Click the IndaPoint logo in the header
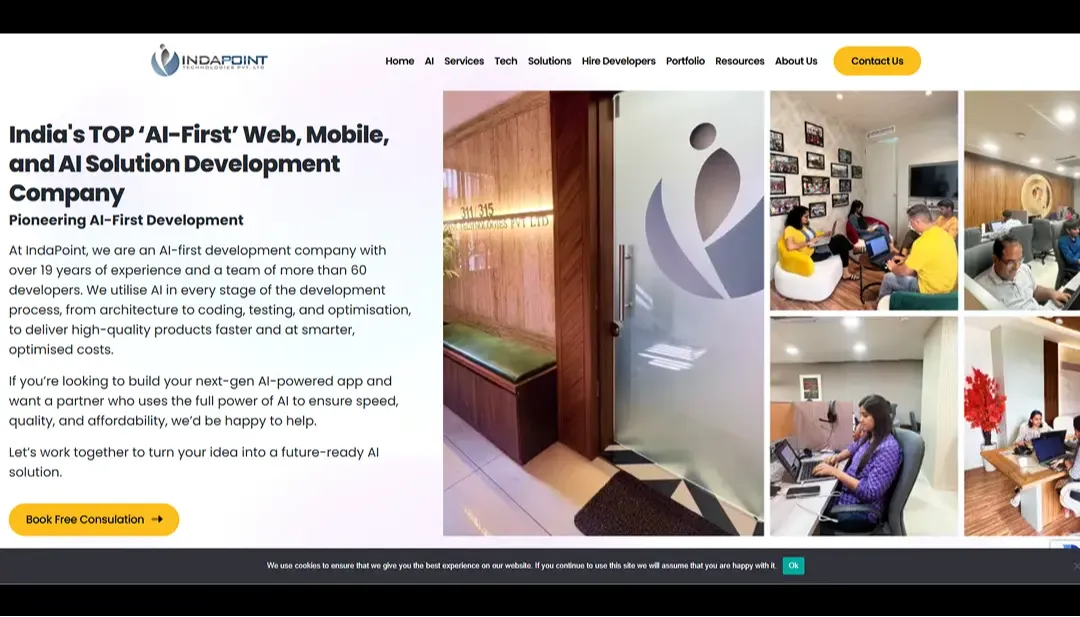Image resolution: width=1080 pixels, height=617 pixels. coord(209,61)
